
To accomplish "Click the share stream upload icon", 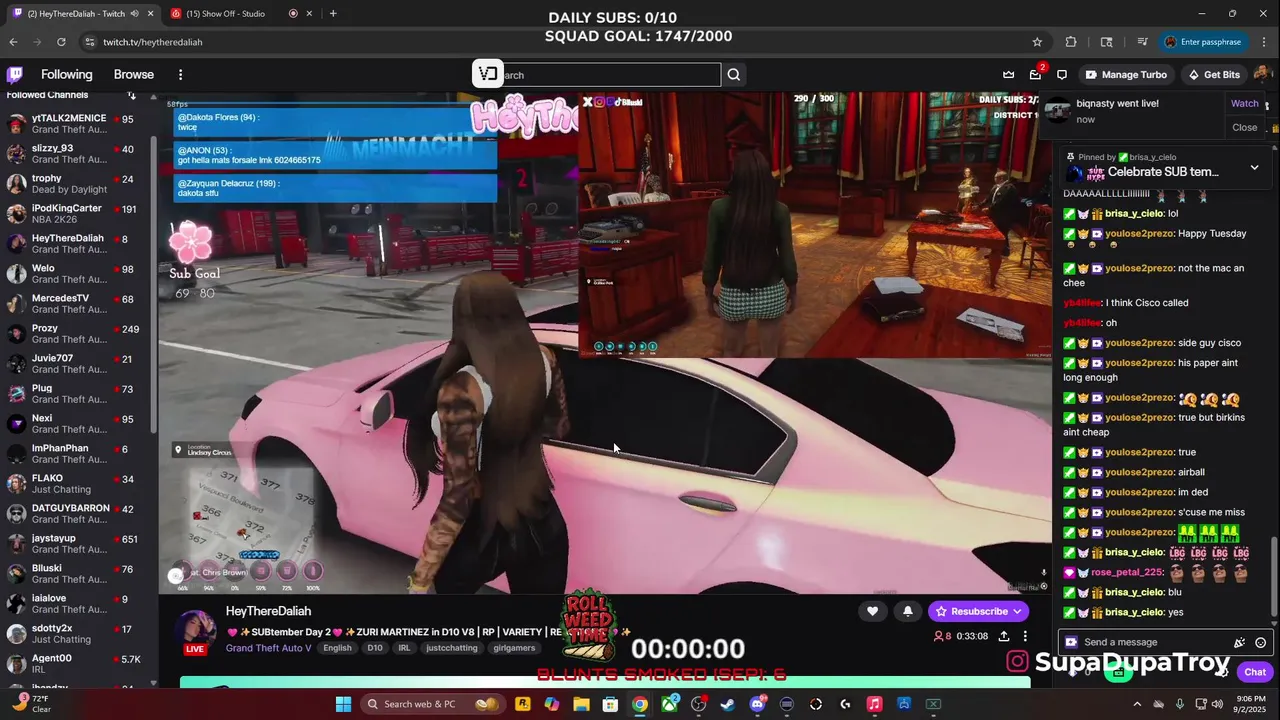I will tap(1004, 636).
